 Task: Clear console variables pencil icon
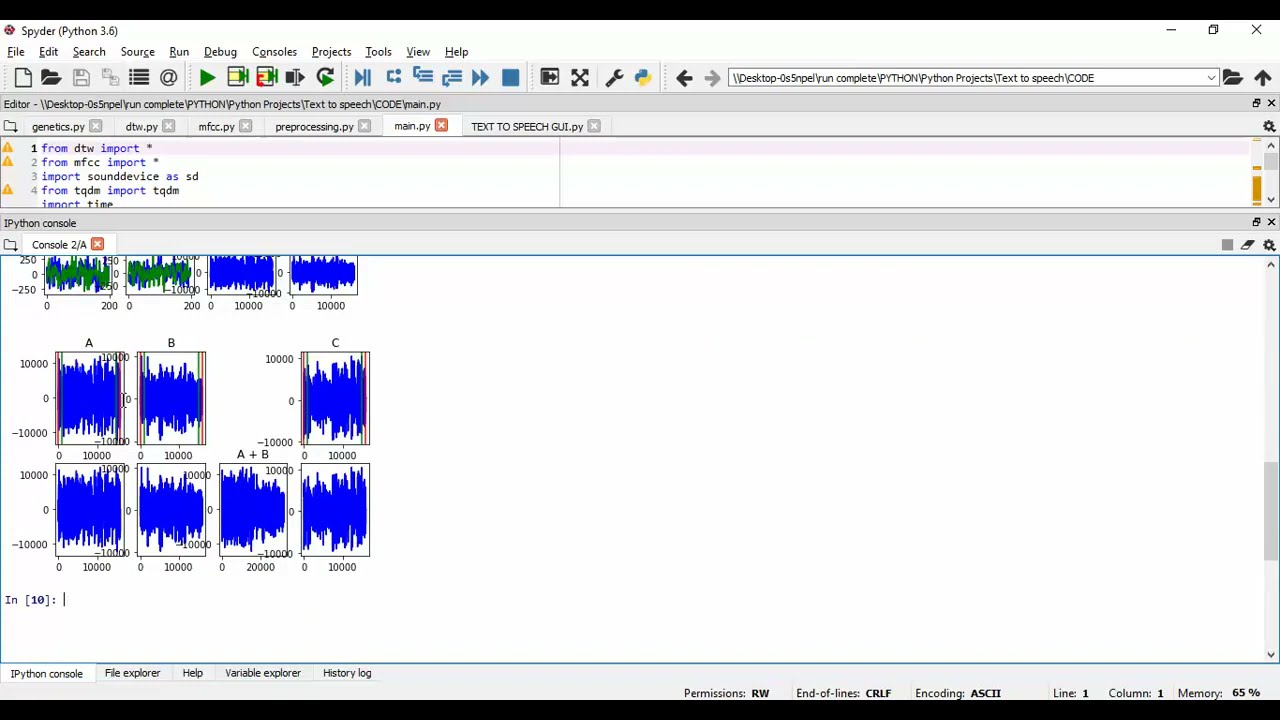click(1248, 245)
